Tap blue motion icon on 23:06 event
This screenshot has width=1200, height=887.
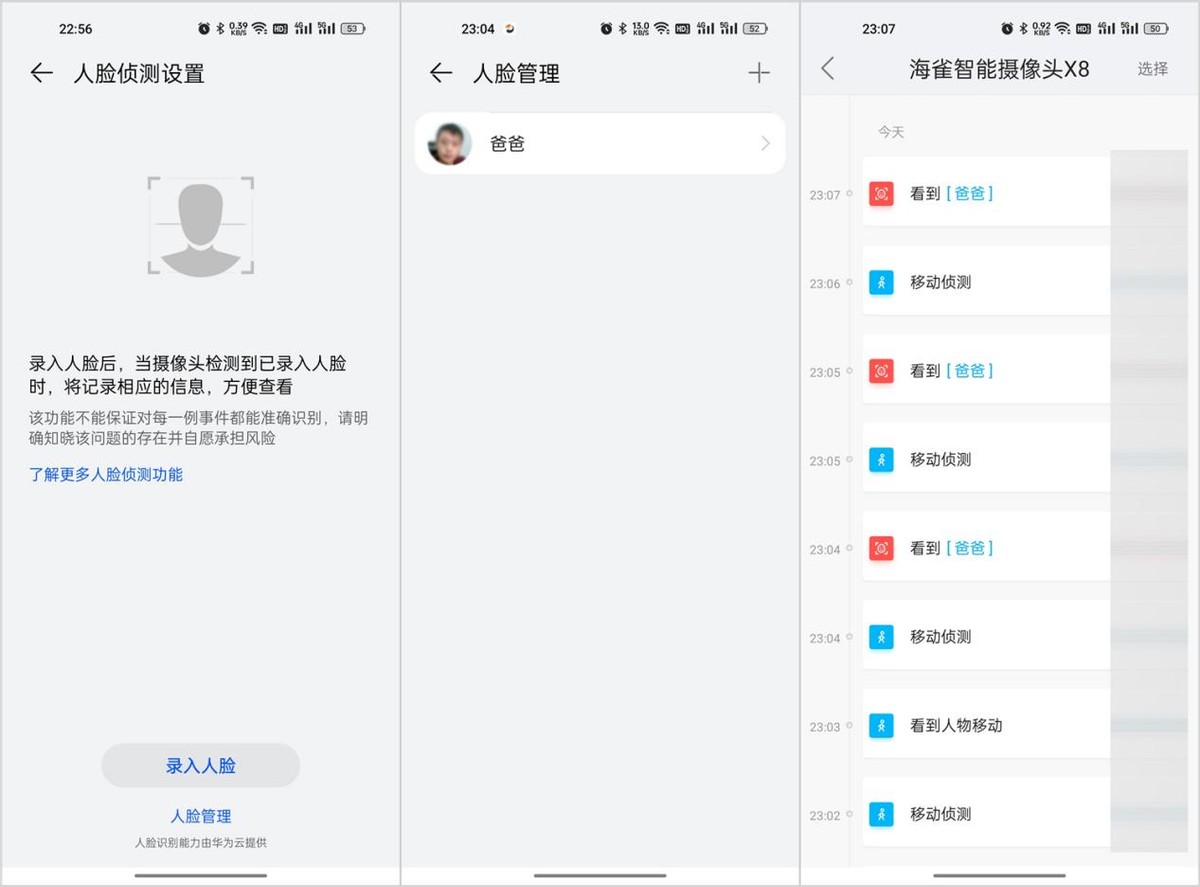(x=881, y=282)
